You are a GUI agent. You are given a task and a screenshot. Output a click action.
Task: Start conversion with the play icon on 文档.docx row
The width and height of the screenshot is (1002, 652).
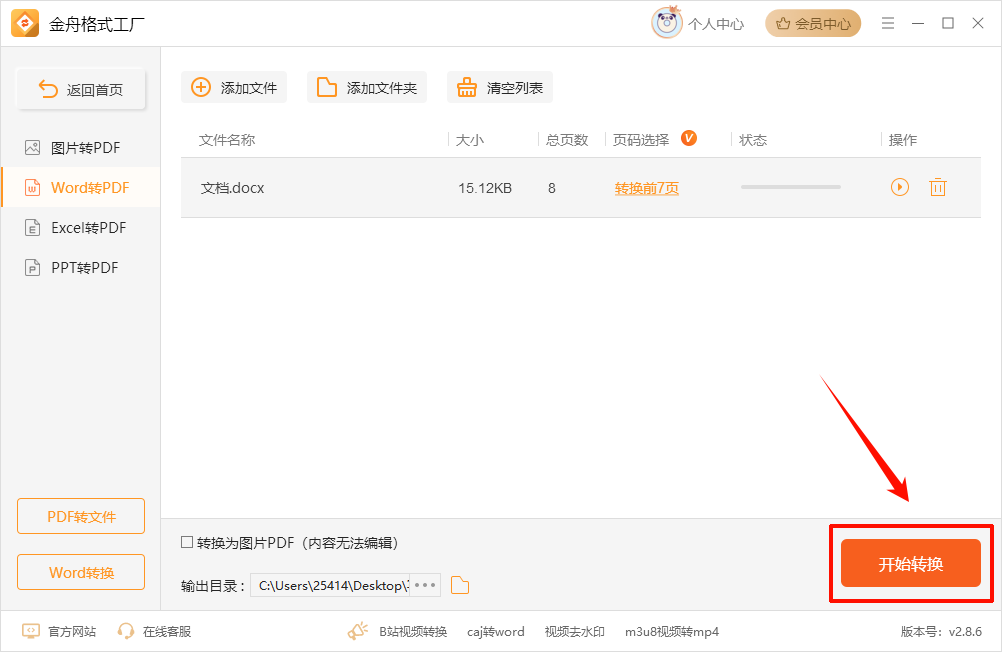coord(900,187)
